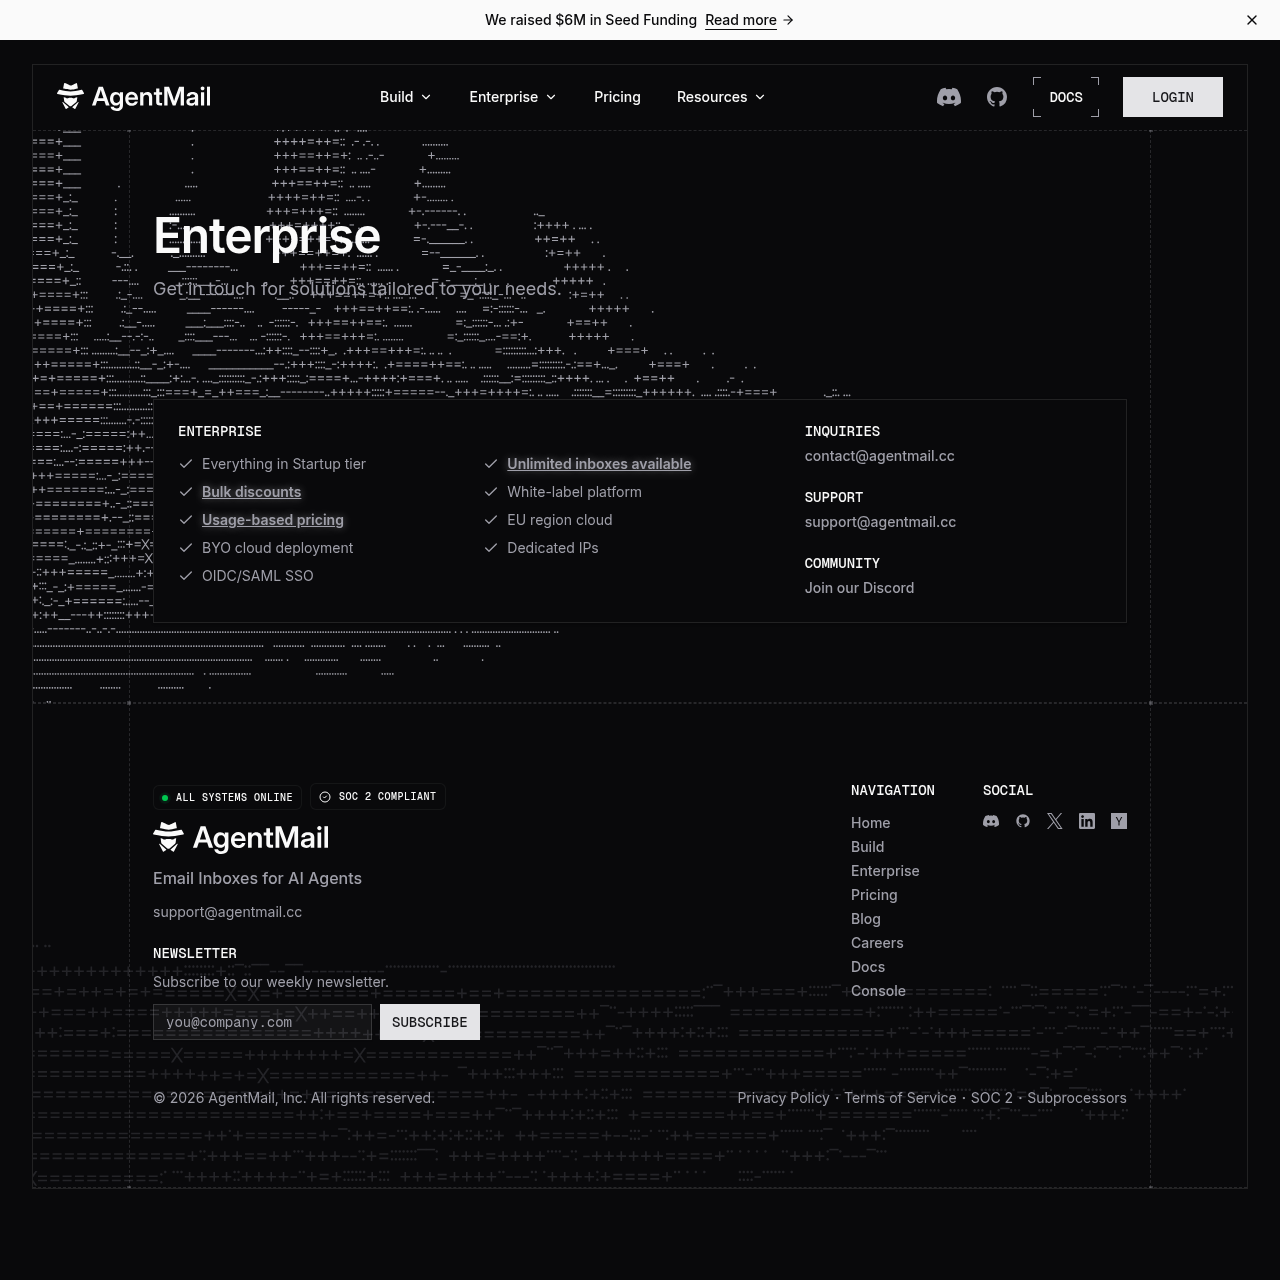Open LinkedIn icon under Social
1280x1280 pixels.
coord(1087,821)
